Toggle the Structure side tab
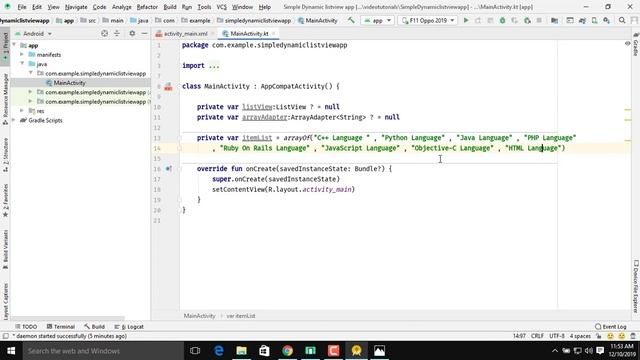The height and width of the screenshot is (360, 640). [5, 155]
